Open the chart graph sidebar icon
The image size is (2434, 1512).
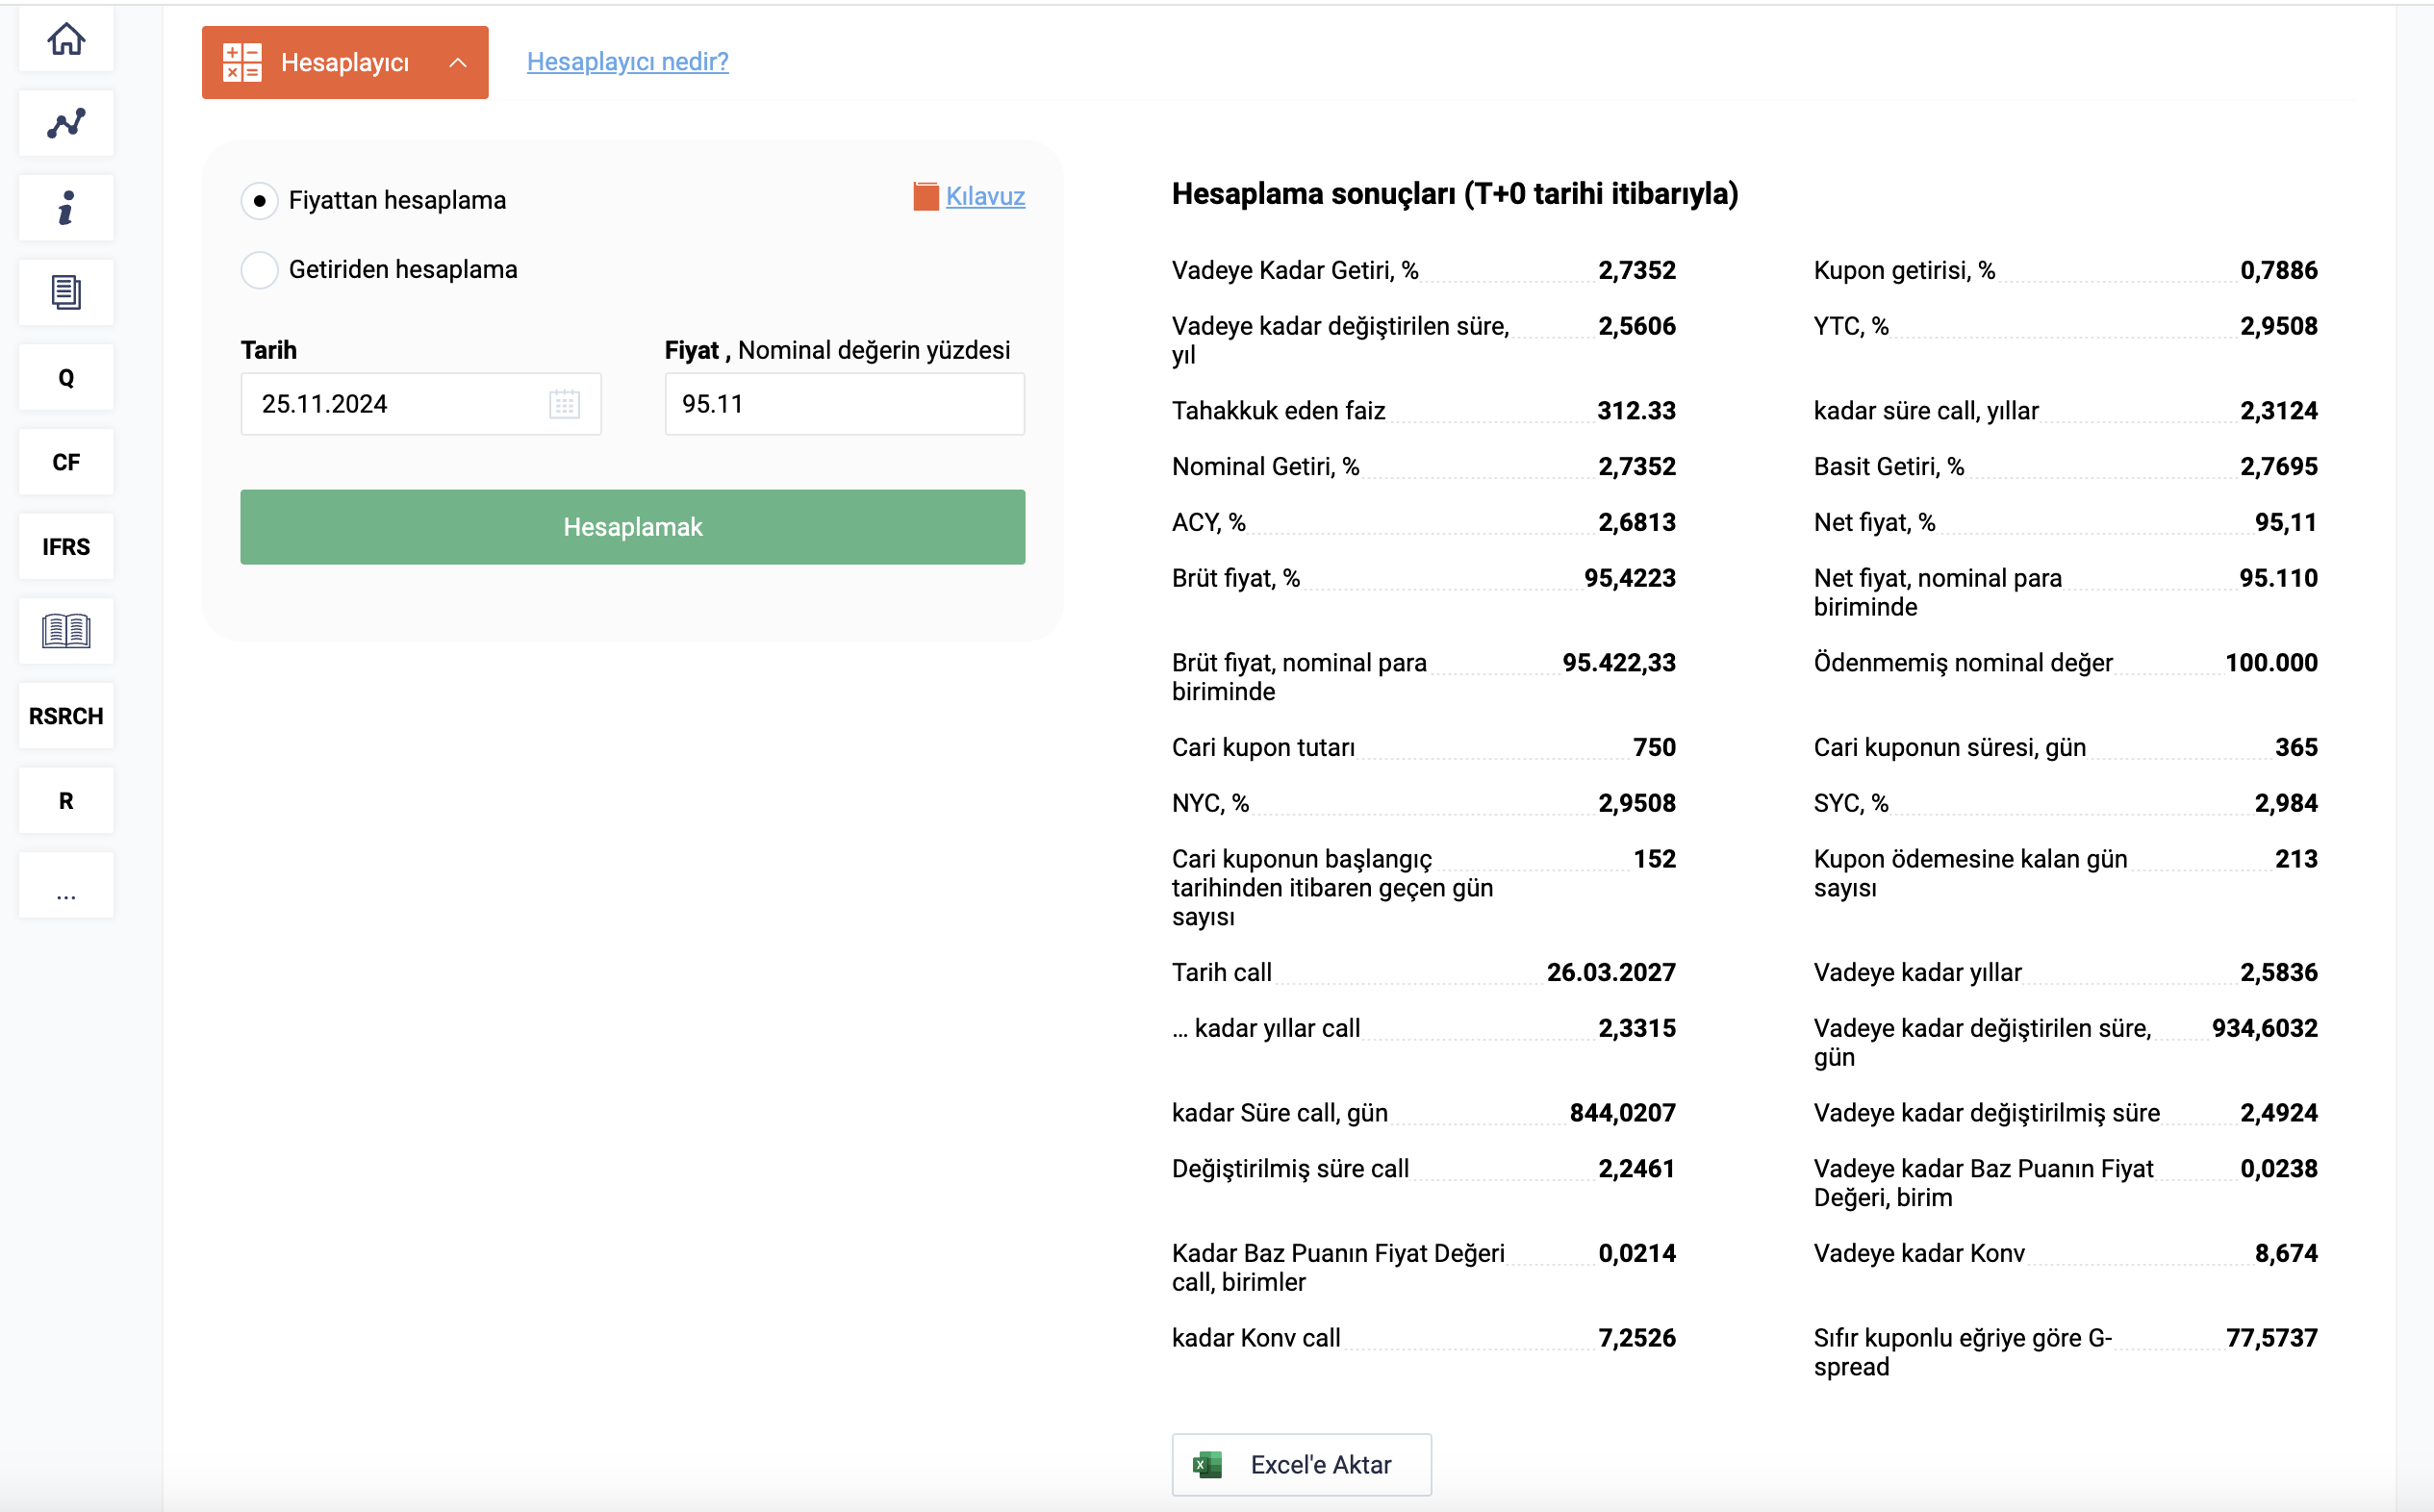66,124
